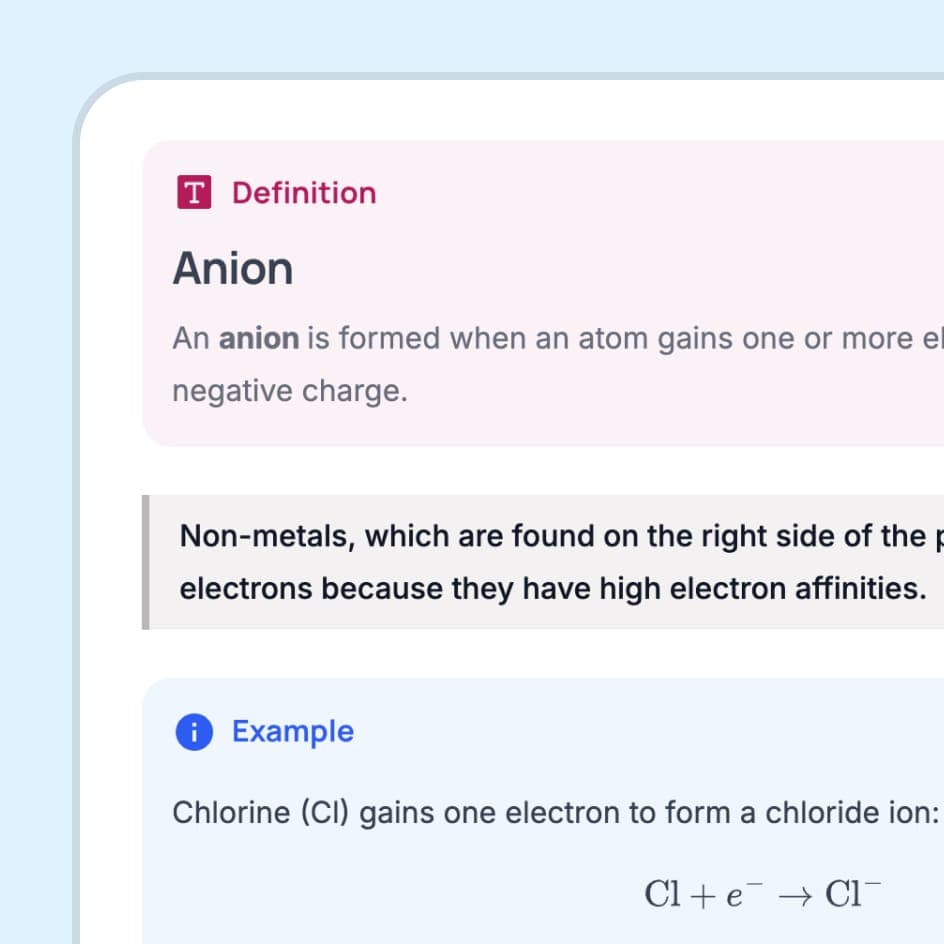This screenshot has width=944, height=944.
Task: Click the "Chlorine (Cl)" text in the example
Action: [261, 813]
